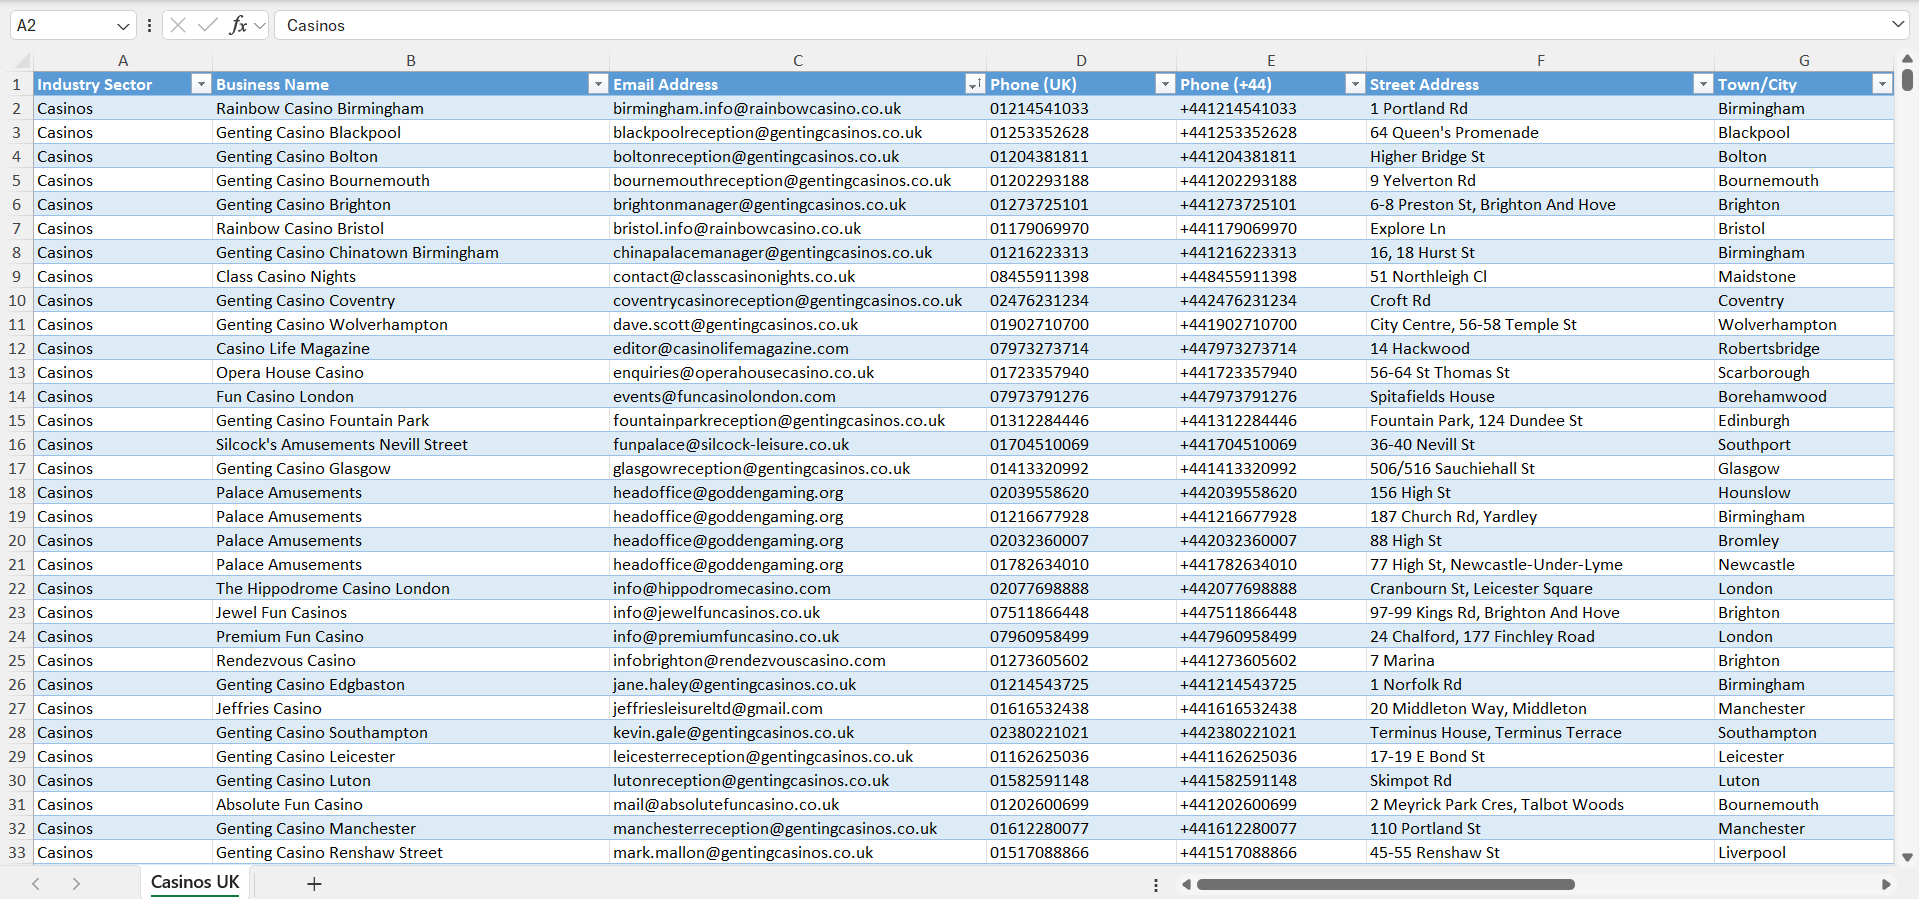Select row 22 header
Viewport: 1919px width, 899px height.
(16, 588)
